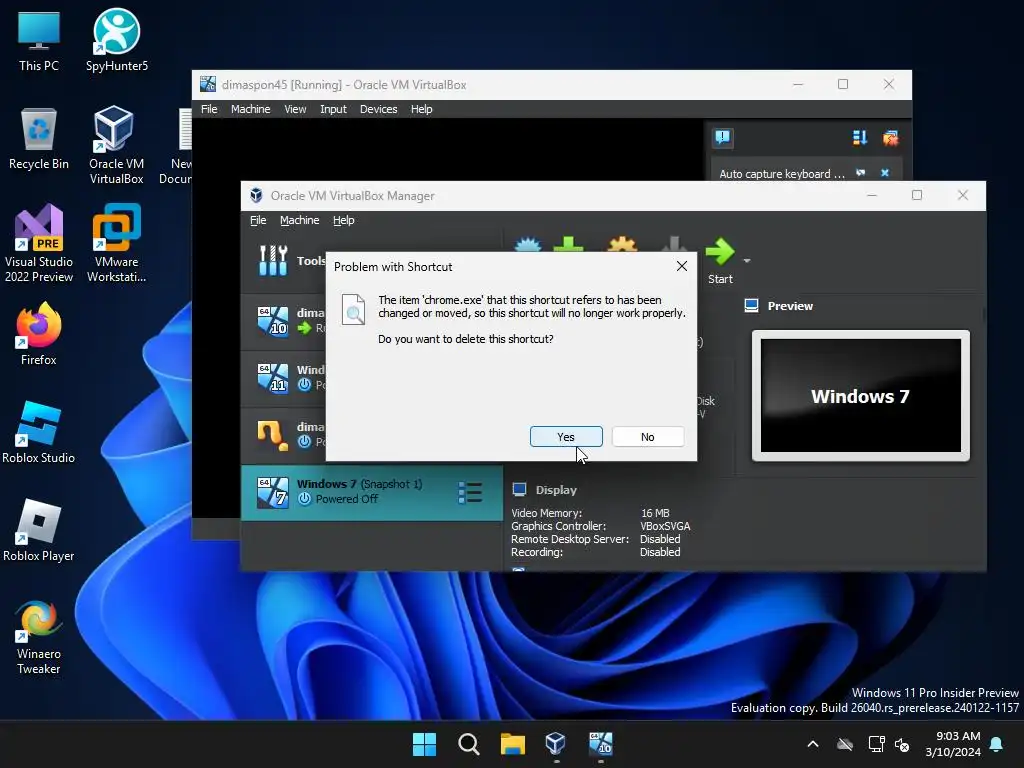Open Devices menu in dimaspon45 VM window
Screen dimensions: 1024x768
[x=378, y=109]
